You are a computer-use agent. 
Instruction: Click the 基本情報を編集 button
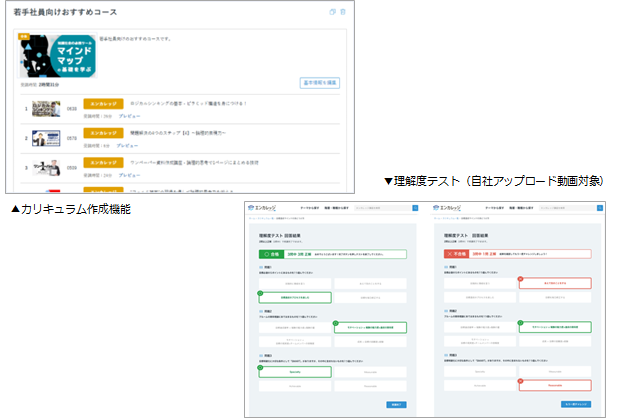point(320,83)
